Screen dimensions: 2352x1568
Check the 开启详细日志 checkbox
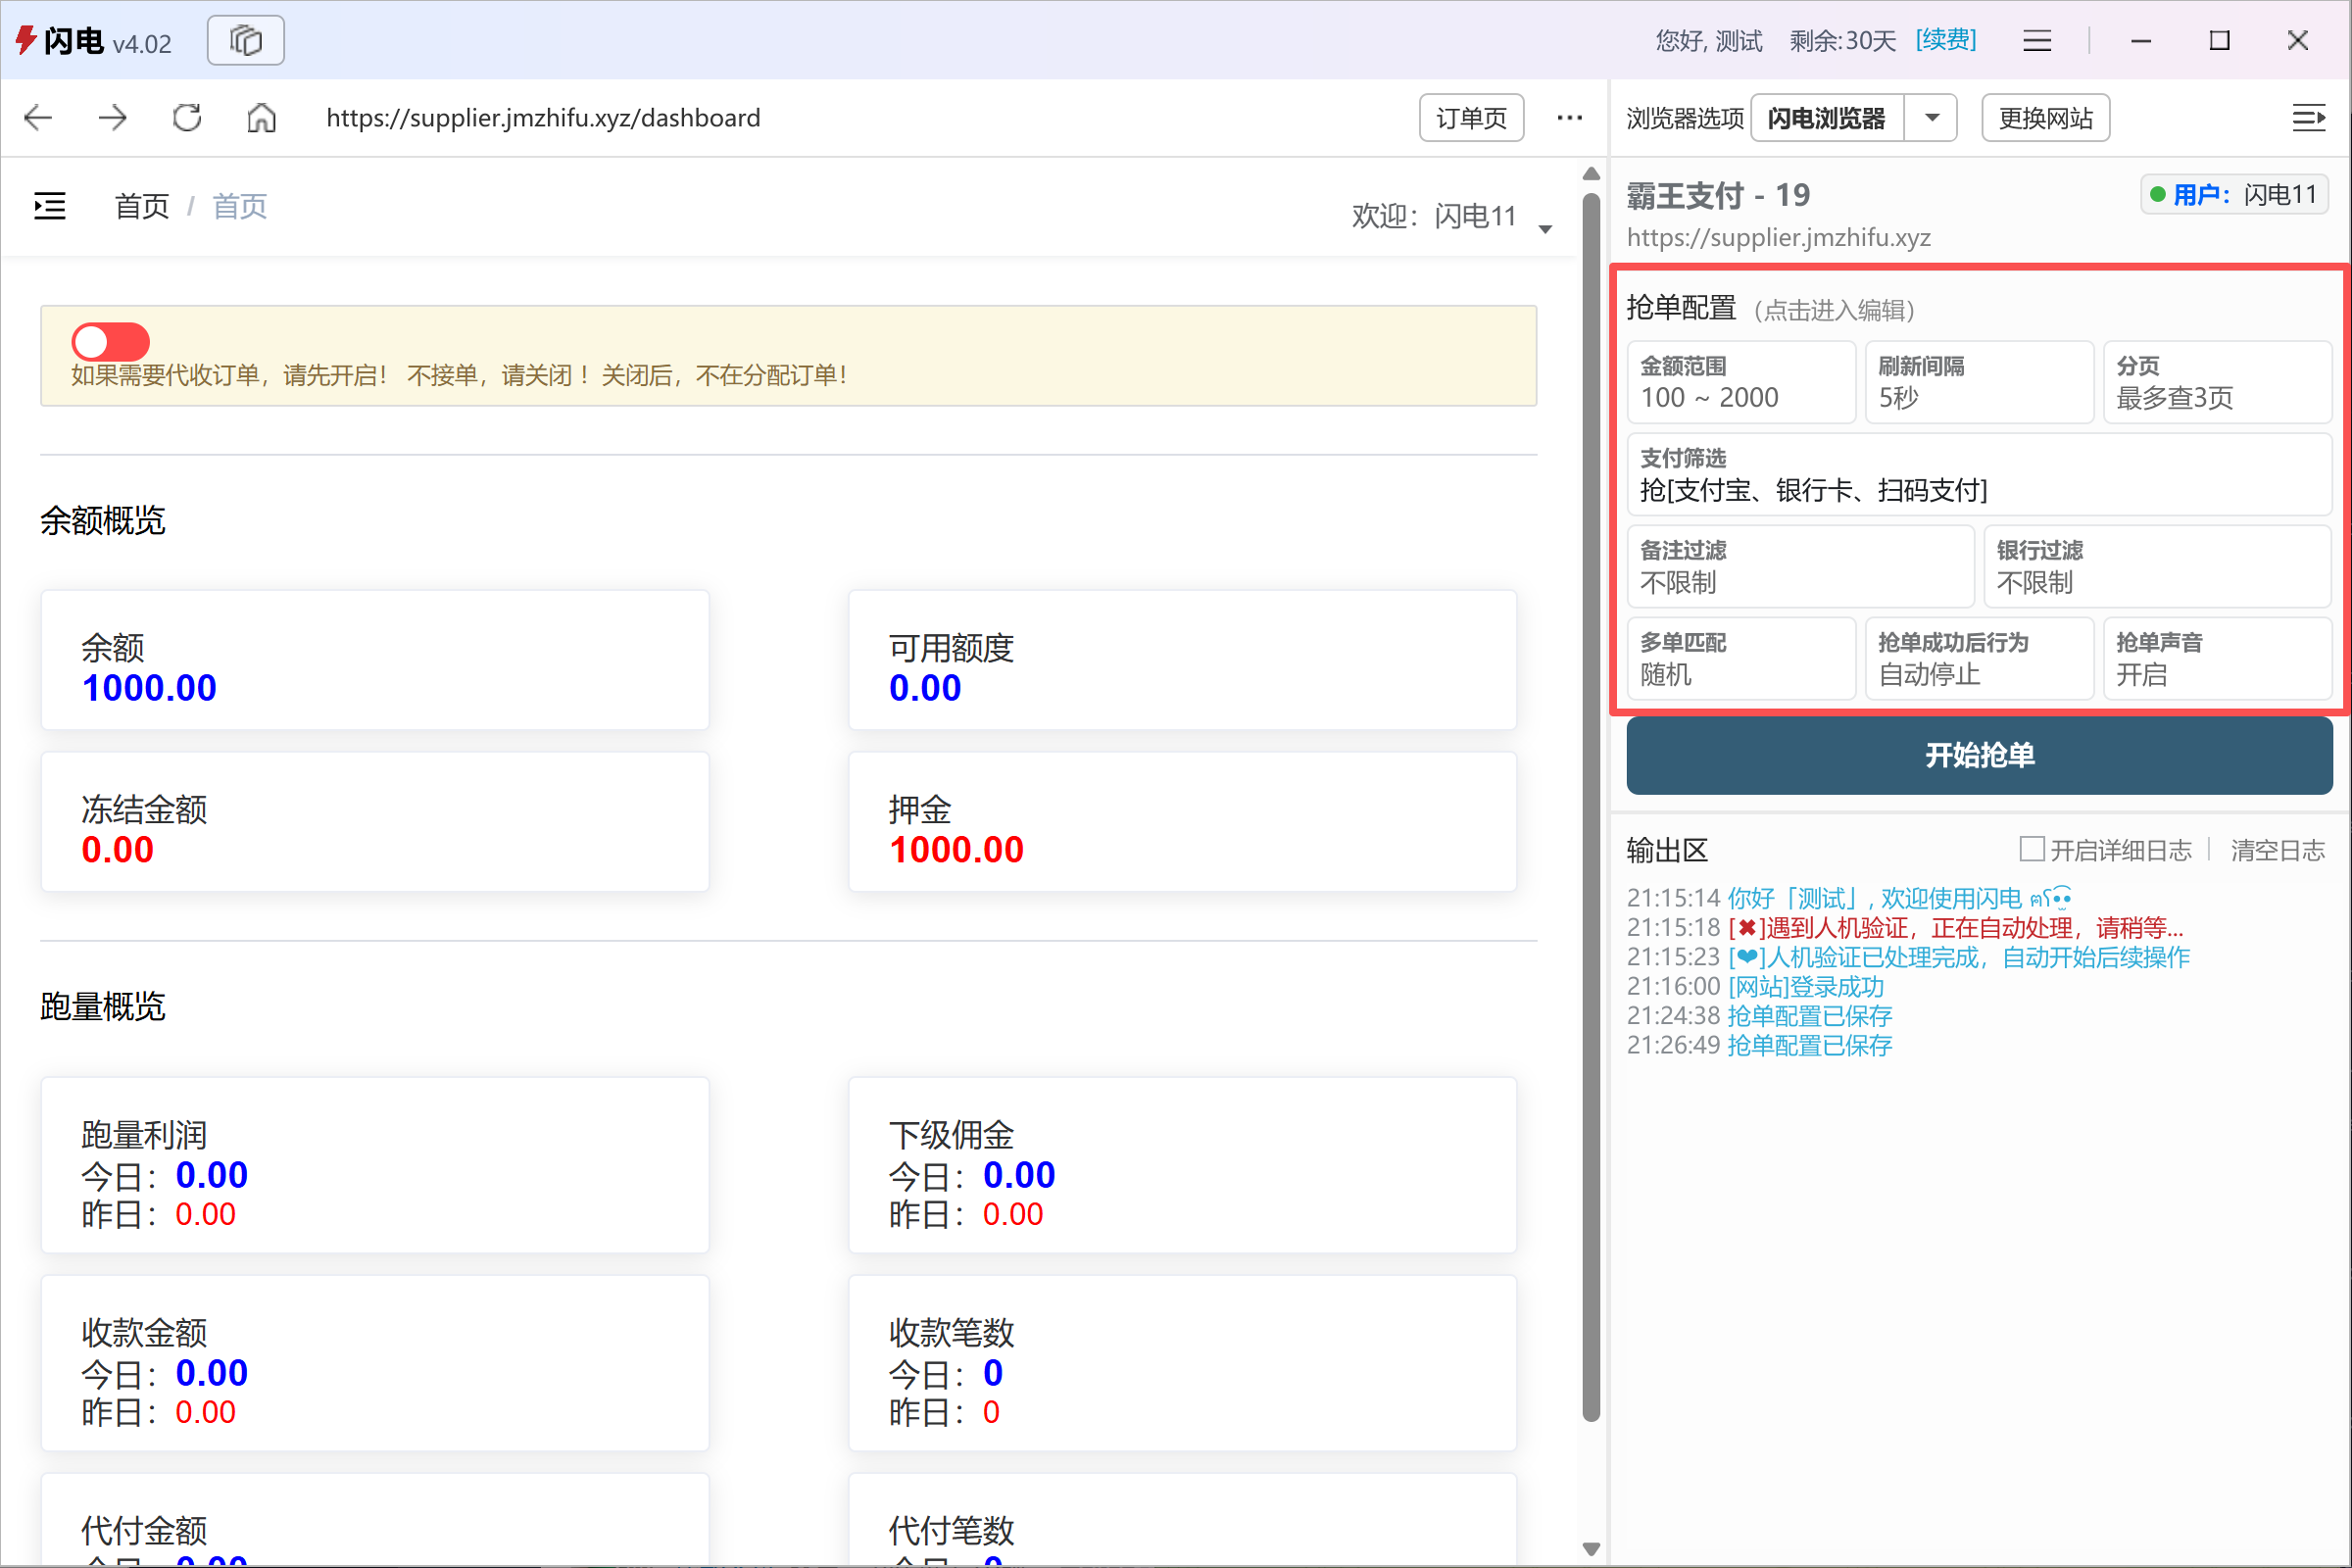tap(2031, 848)
